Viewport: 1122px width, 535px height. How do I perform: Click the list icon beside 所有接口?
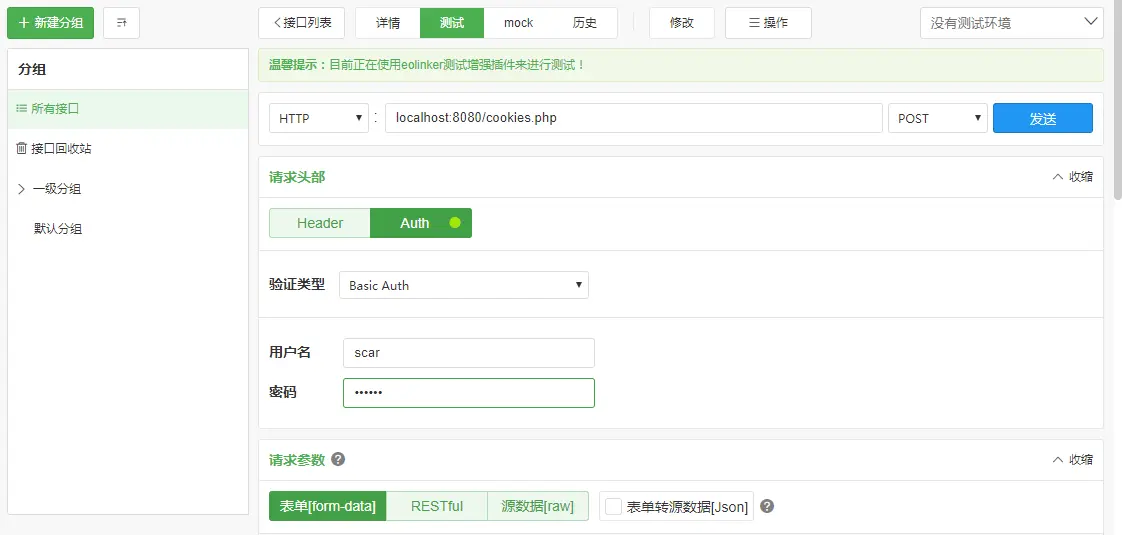(21, 109)
